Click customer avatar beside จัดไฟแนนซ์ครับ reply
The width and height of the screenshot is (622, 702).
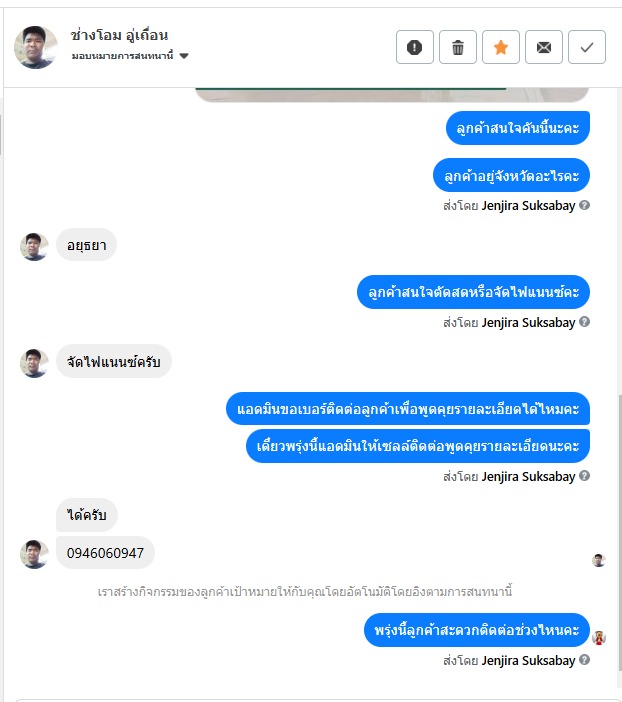pyautogui.click(x=34, y=363)
